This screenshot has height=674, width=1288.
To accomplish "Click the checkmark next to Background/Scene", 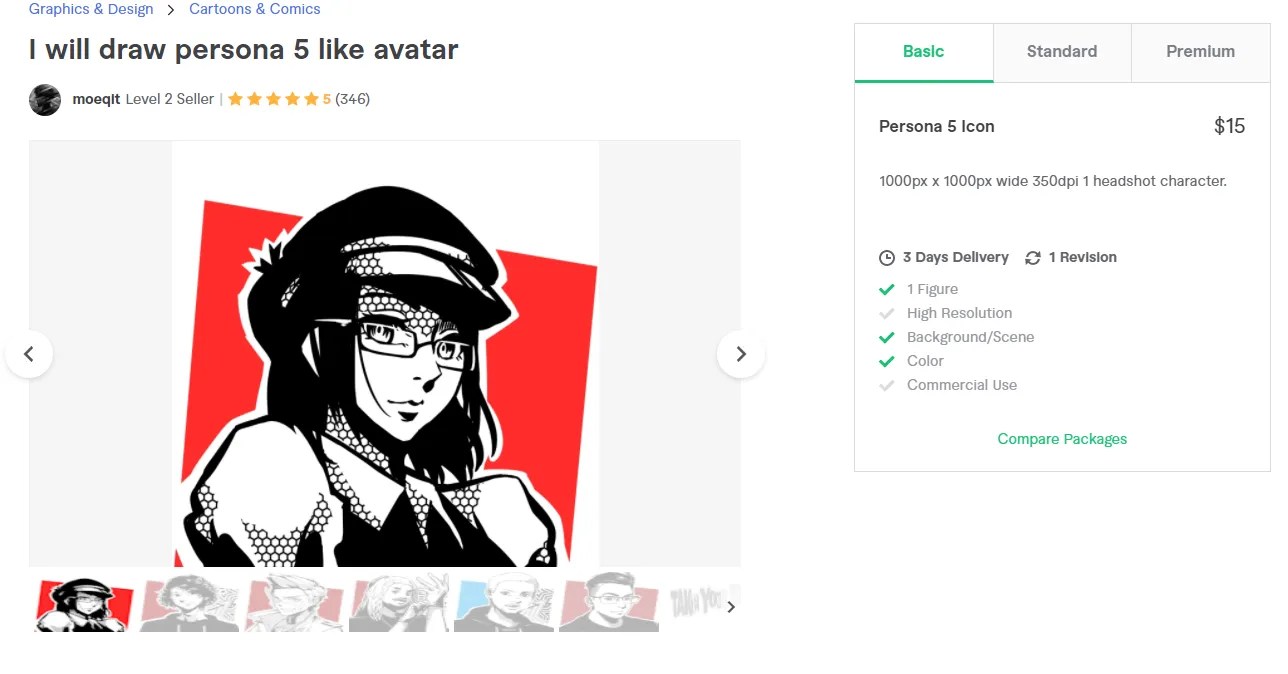I will pos(887,337).
